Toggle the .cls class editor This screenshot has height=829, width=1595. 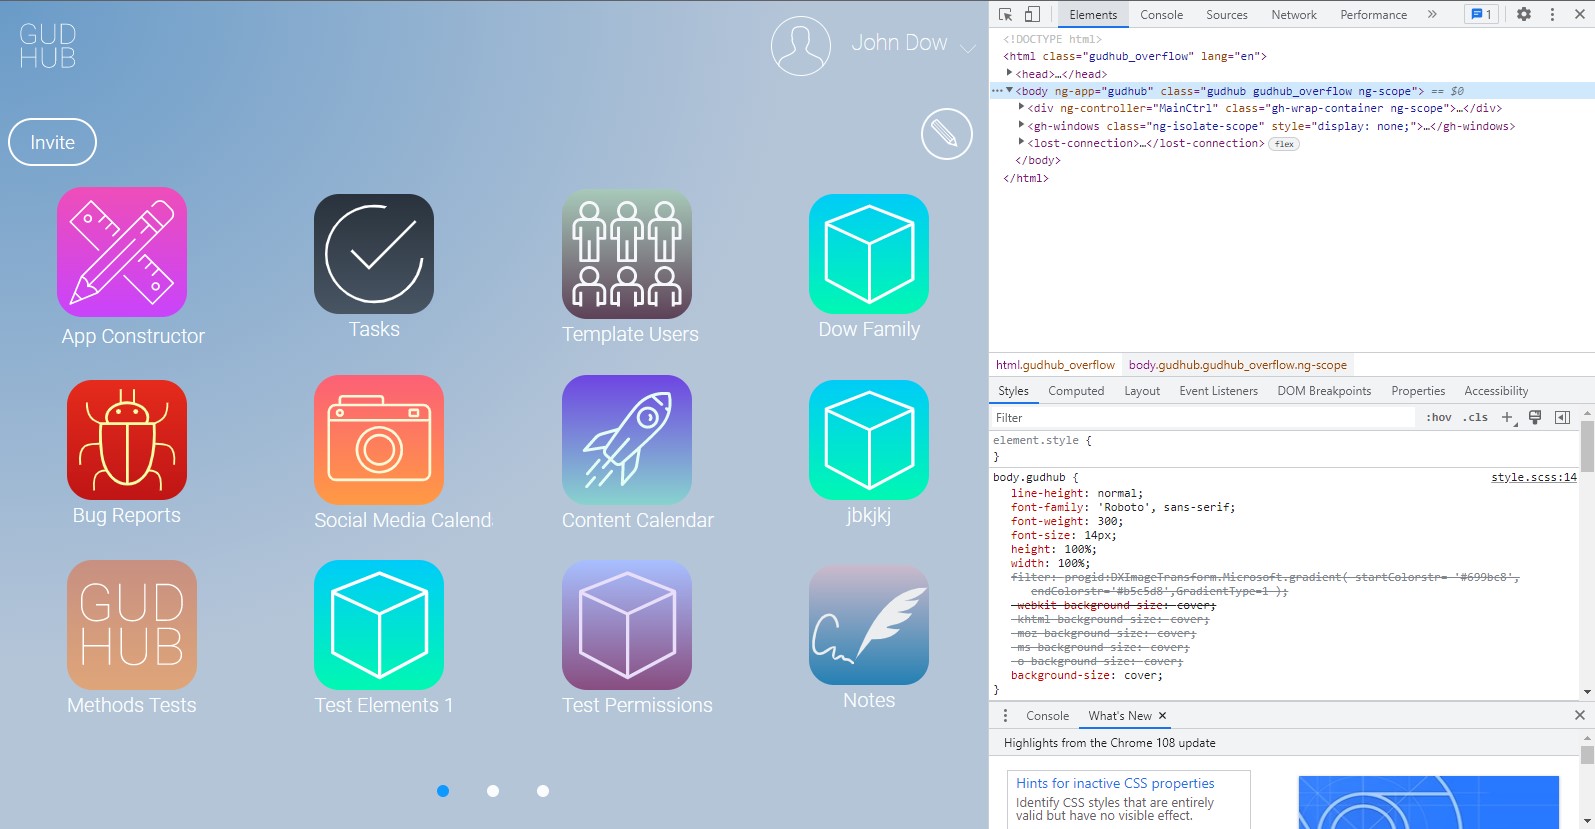pos(1475,418)
